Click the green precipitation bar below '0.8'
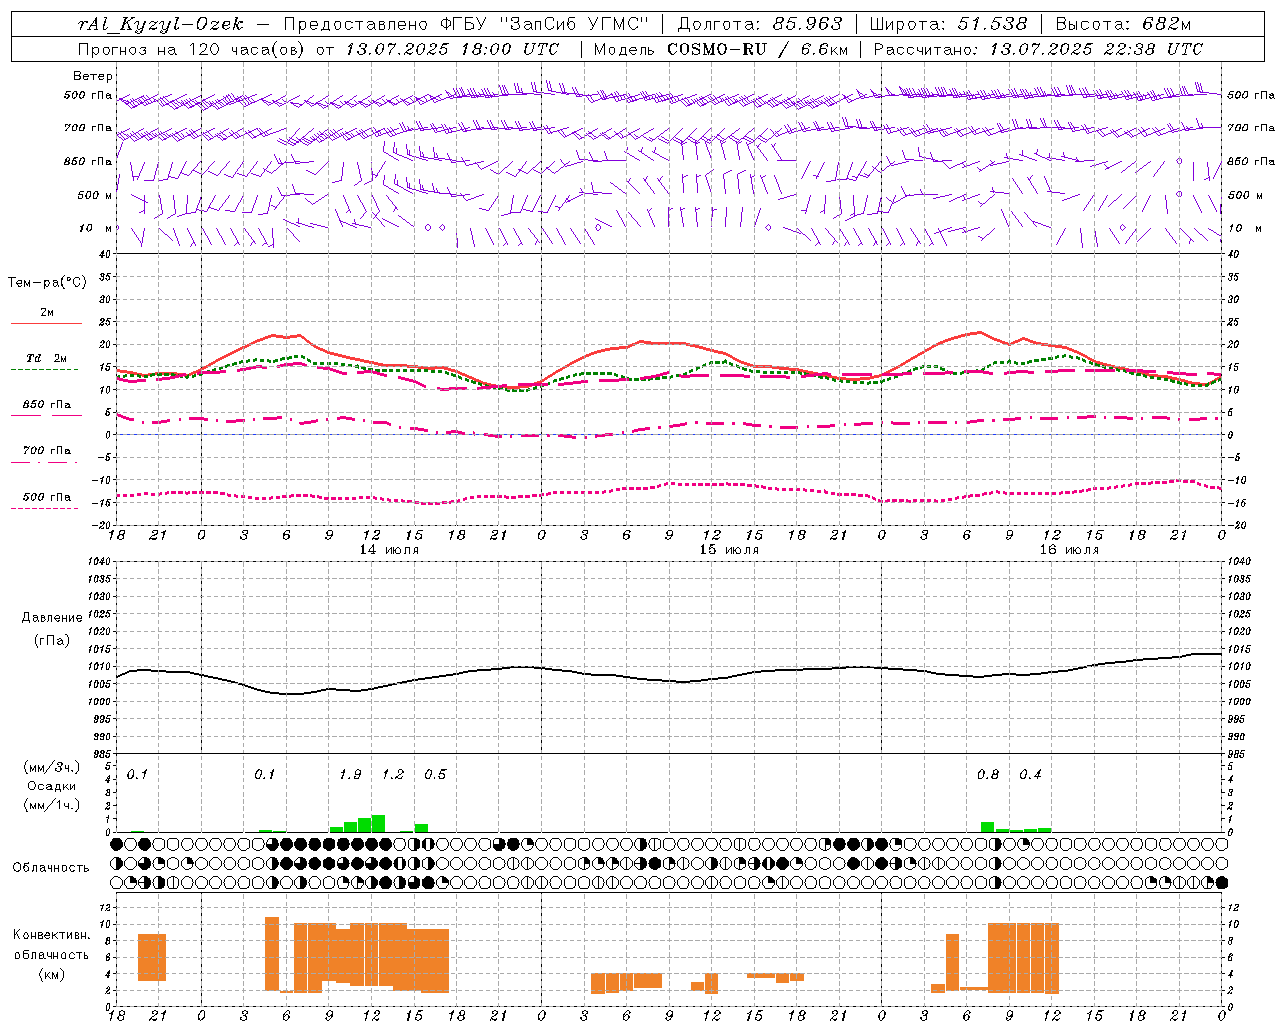Viewport: 1280px width, 1024px height. [988, 827]
